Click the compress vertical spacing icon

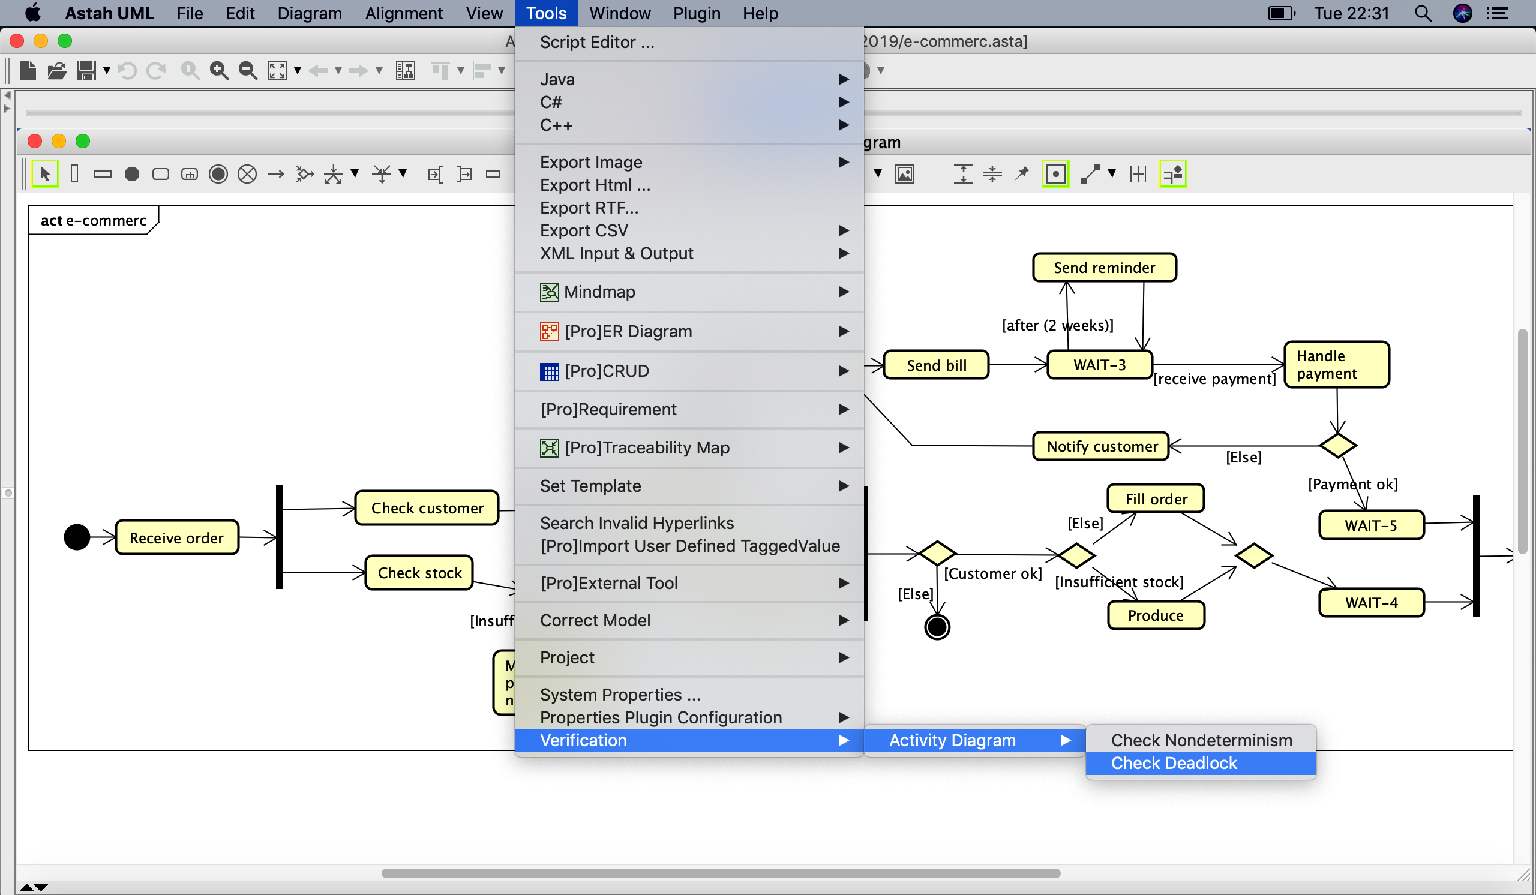coord(992,174)
